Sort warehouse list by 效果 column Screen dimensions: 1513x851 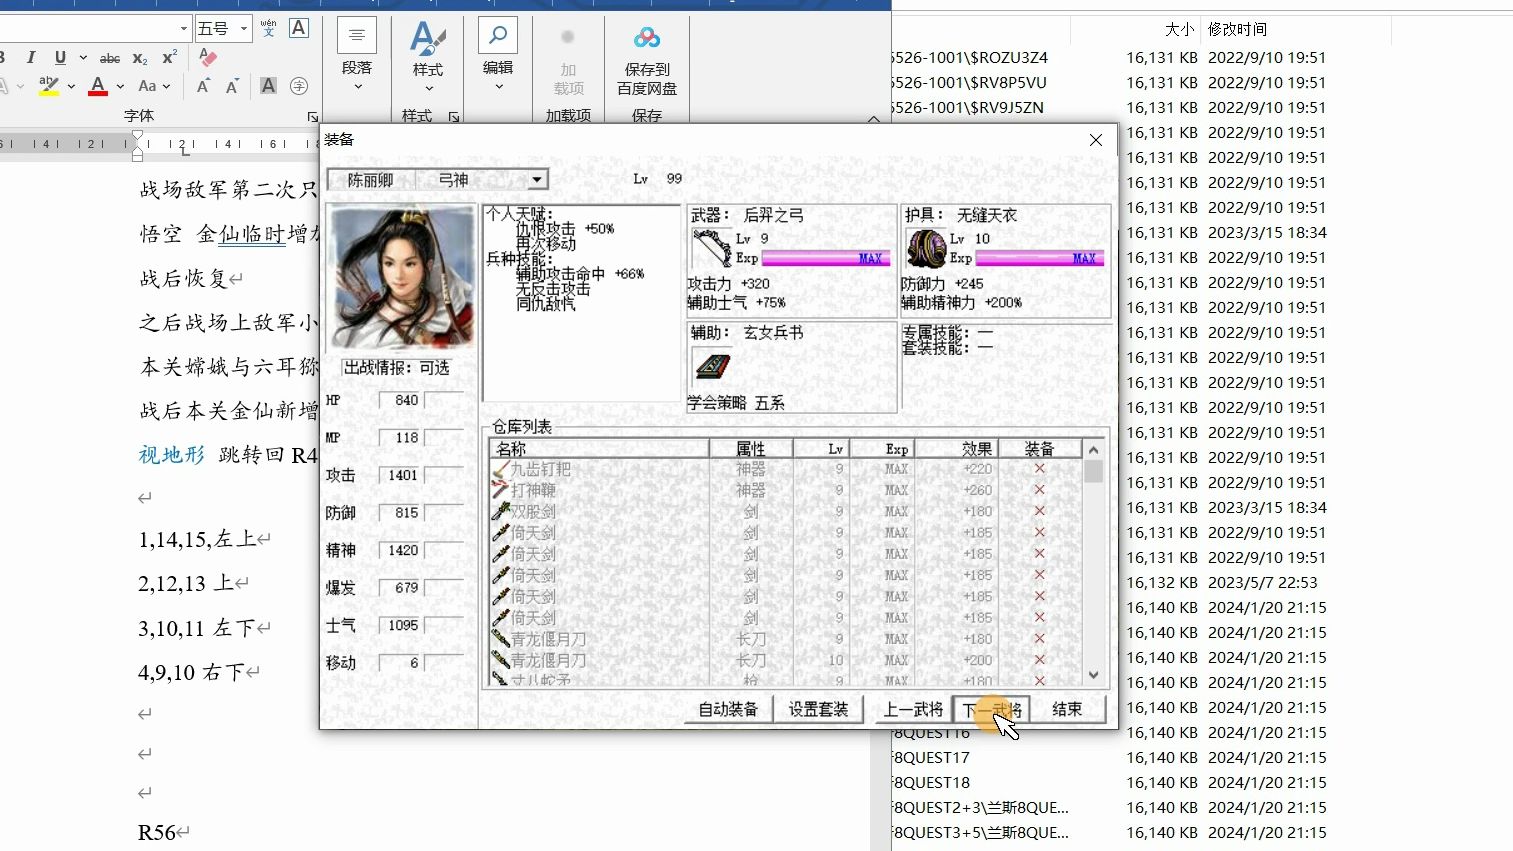pyautogui.click(x=956, y=449)
